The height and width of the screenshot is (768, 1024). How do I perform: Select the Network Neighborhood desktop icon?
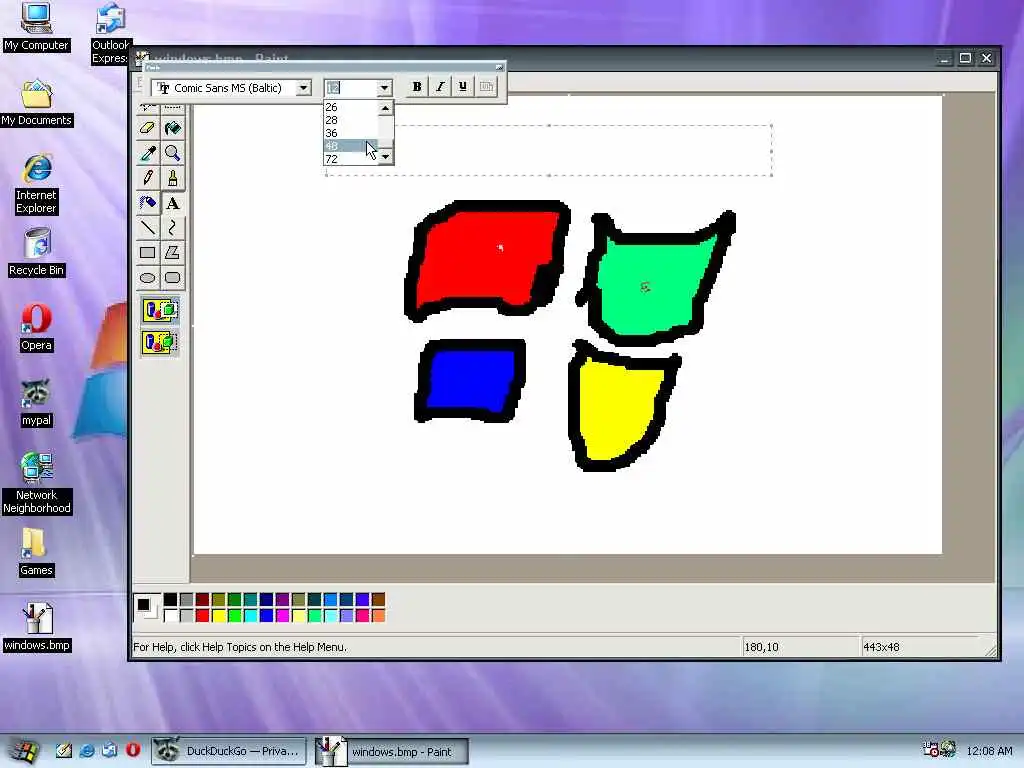tap(37, 483)
